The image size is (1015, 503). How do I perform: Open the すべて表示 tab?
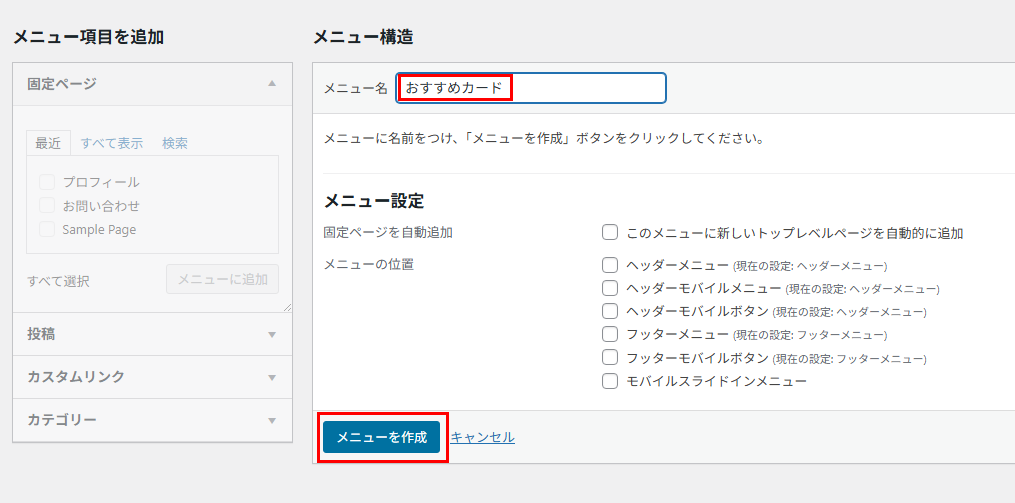tap(112, 143)
